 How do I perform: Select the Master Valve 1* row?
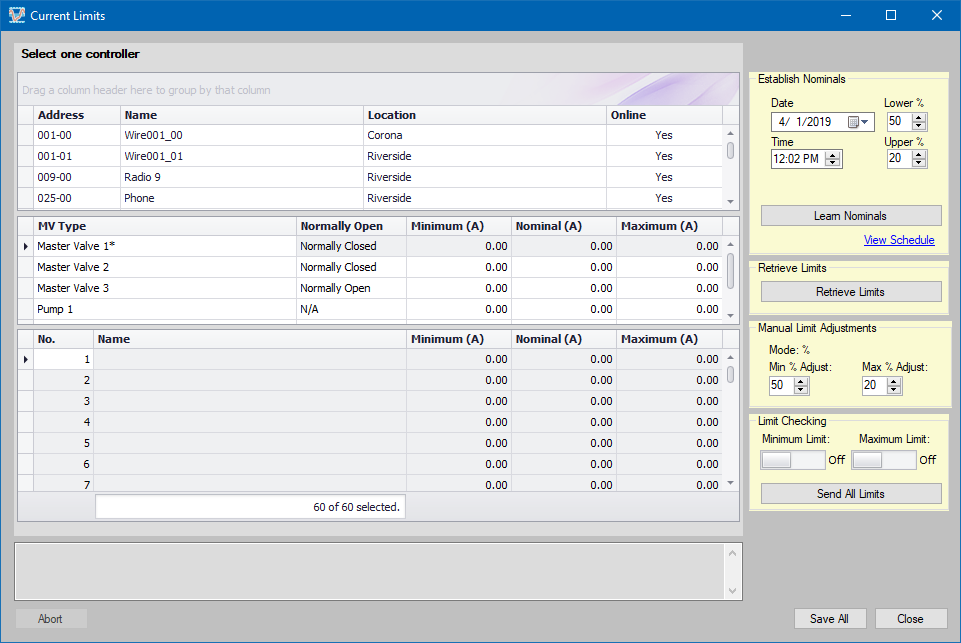[x=370, y=246]
